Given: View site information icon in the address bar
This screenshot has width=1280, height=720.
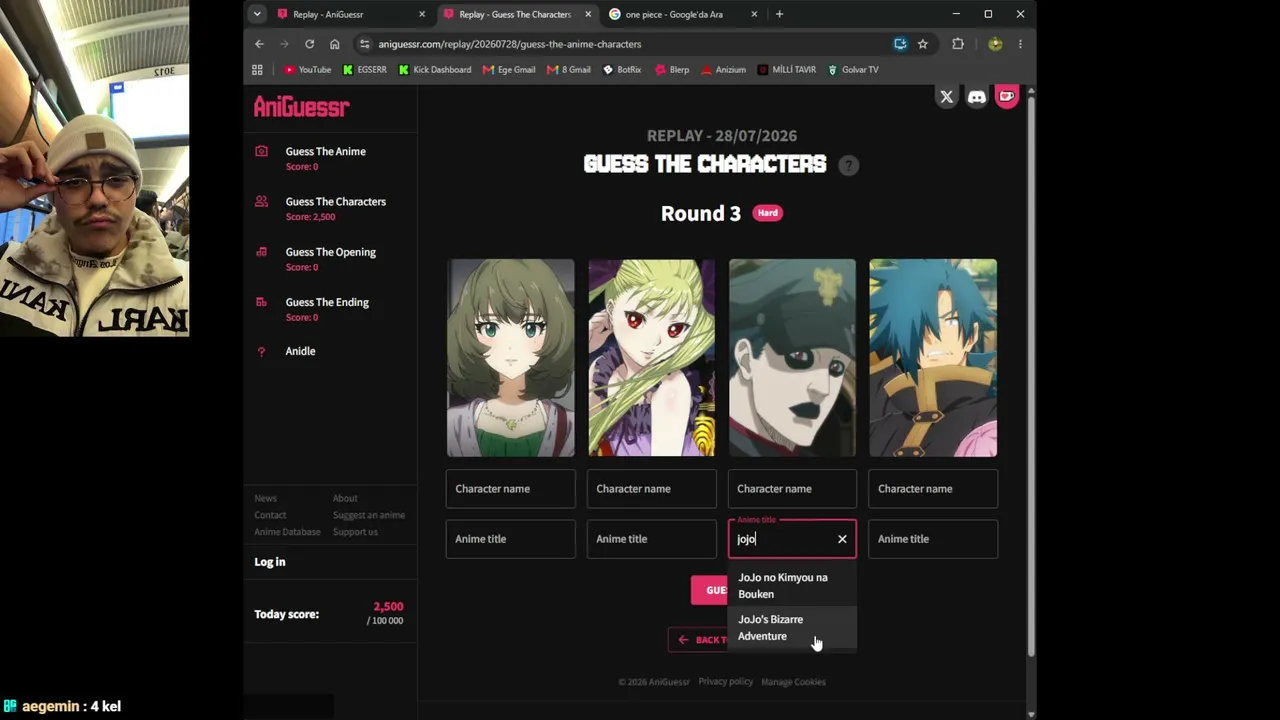Looking at the screenshot, I should click(x=364, y=44).
